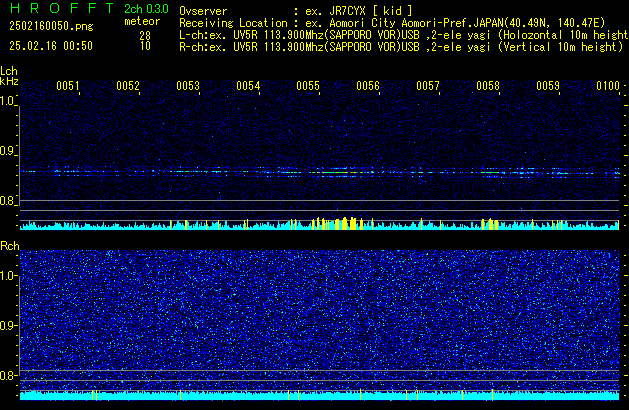Screen dimensions: 629x410
Task: Click the Rch 0.8 kHz axis label
Action: tap(7, 375)
